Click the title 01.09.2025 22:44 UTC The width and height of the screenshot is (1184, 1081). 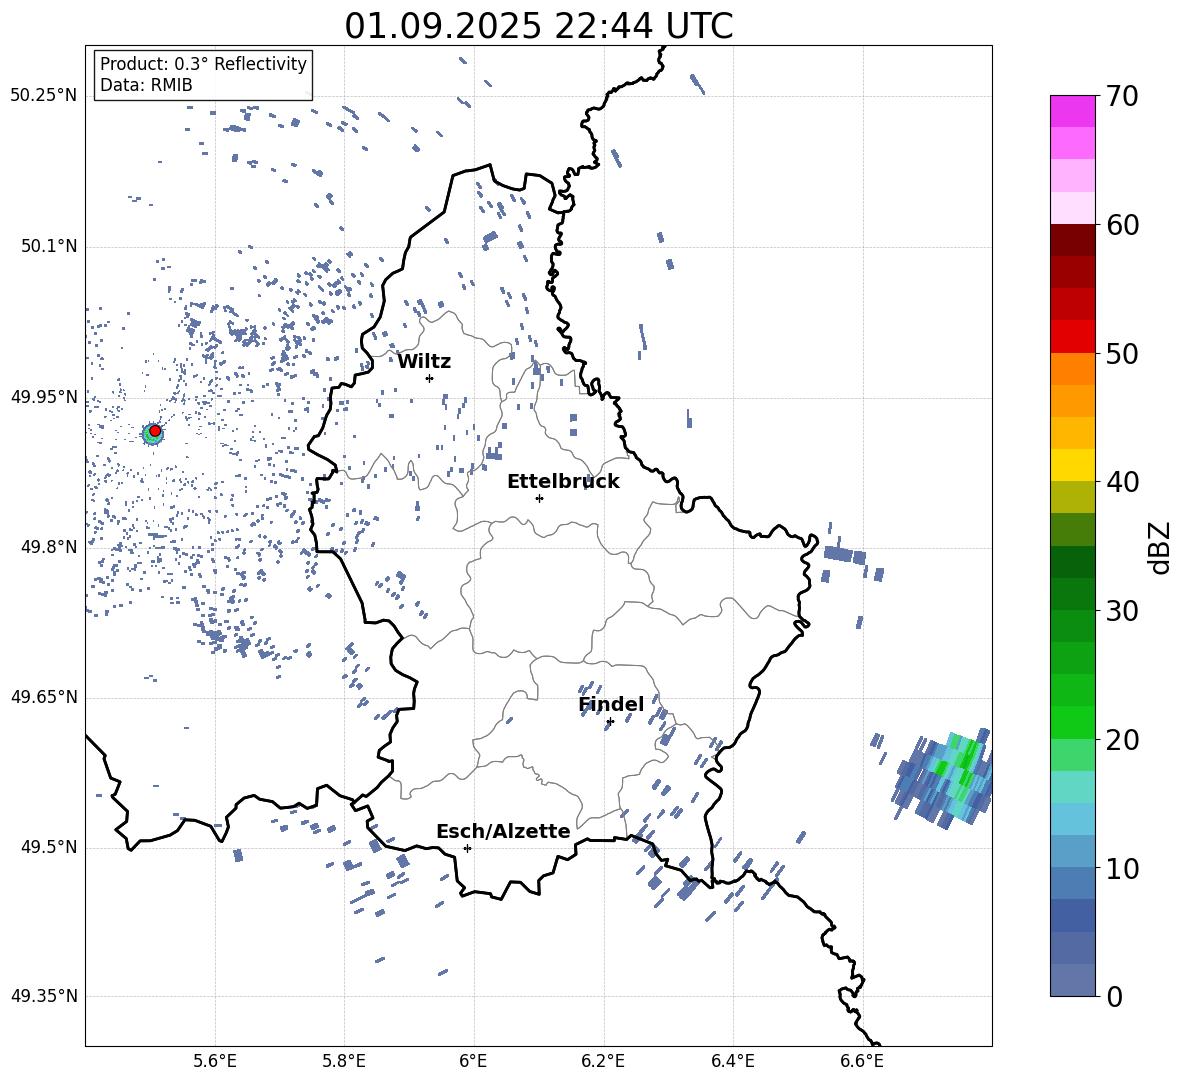(x=539, y=26)
